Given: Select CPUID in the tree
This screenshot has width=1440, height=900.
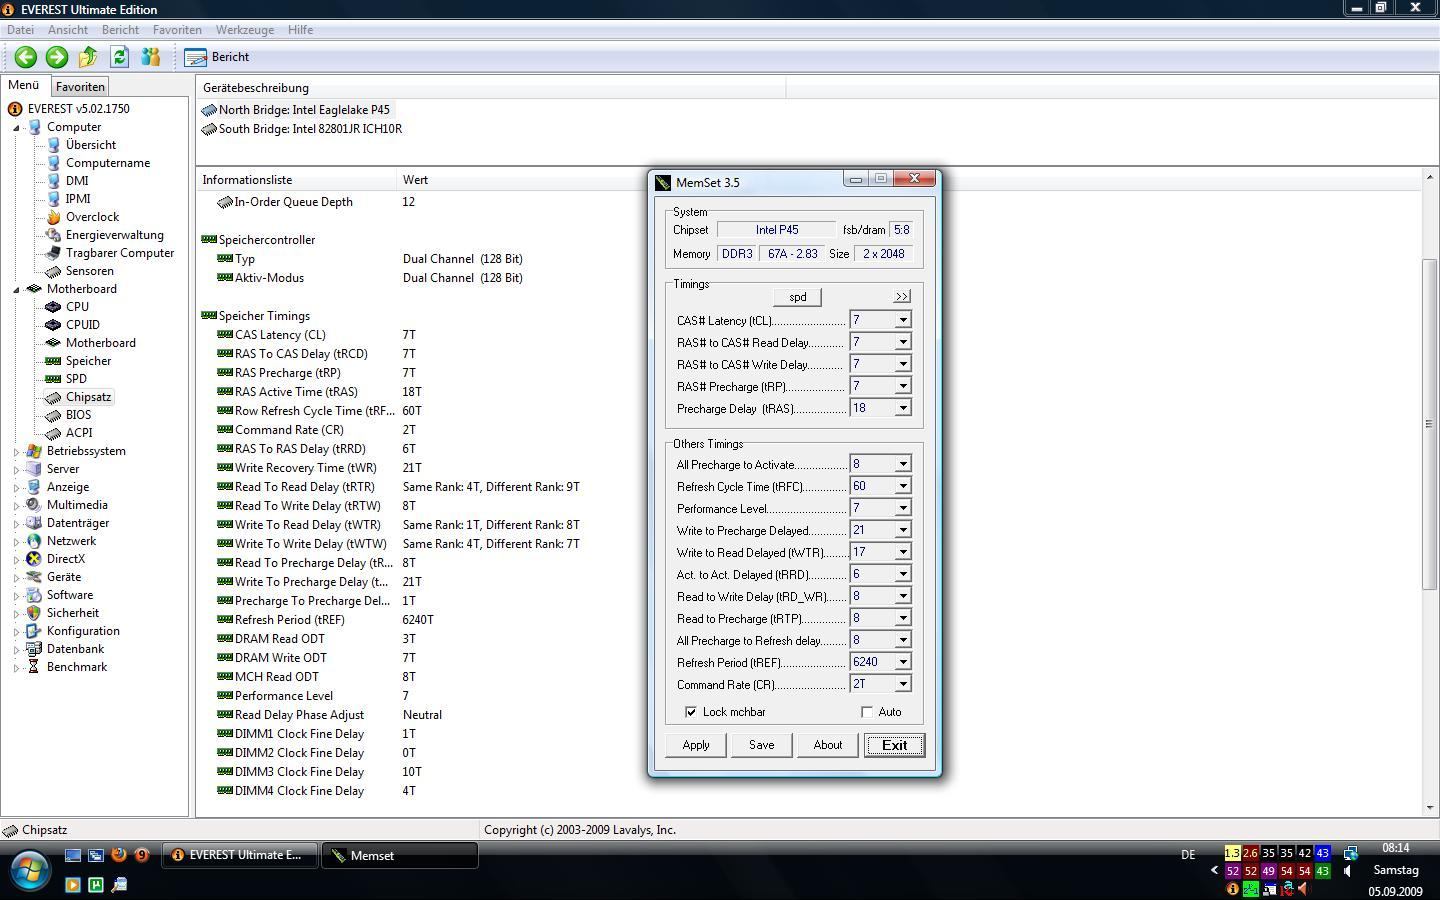Looking at the screenshot, I should 83,325.
